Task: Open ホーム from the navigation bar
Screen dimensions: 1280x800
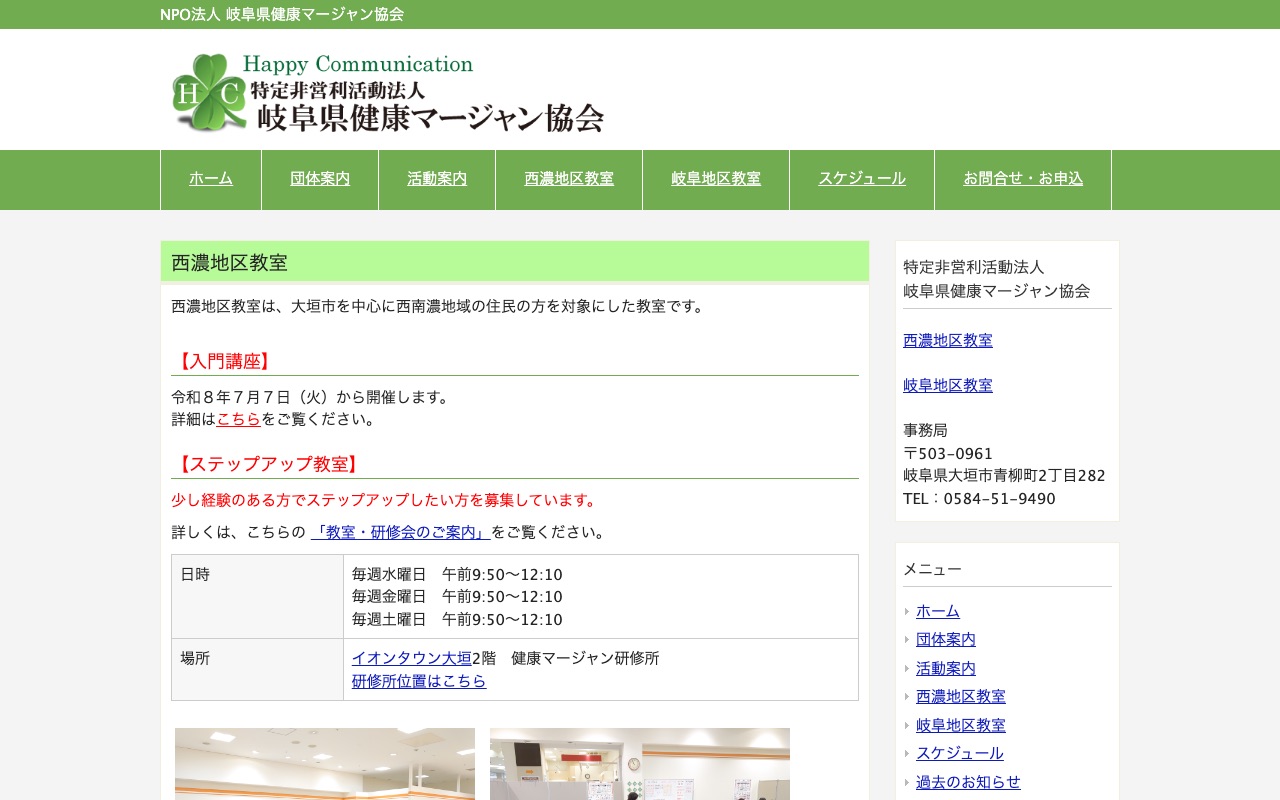Action: tap(210, 179)
